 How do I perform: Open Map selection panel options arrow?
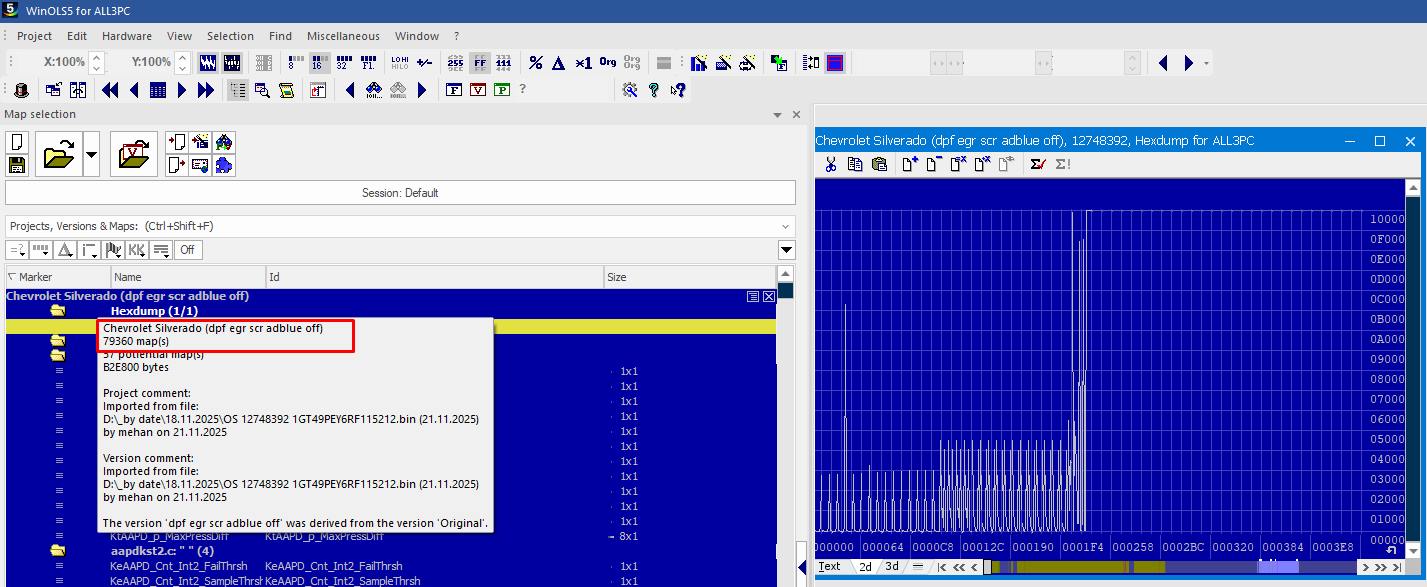point(778,115)
